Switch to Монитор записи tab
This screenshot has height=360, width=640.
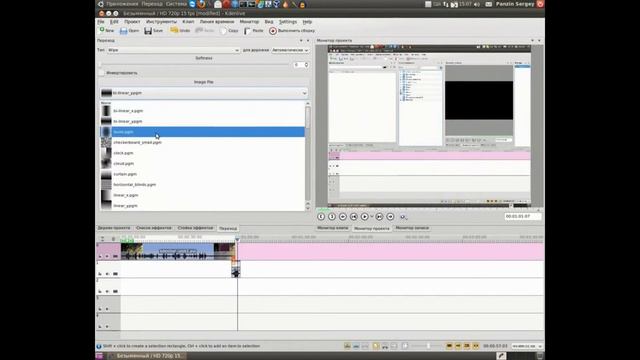[412, 228]
